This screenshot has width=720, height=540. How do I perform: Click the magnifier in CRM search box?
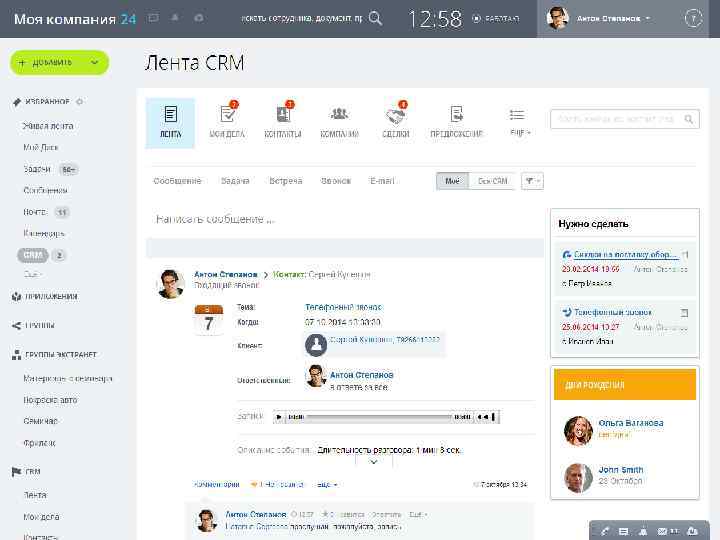tap(688, 119)
